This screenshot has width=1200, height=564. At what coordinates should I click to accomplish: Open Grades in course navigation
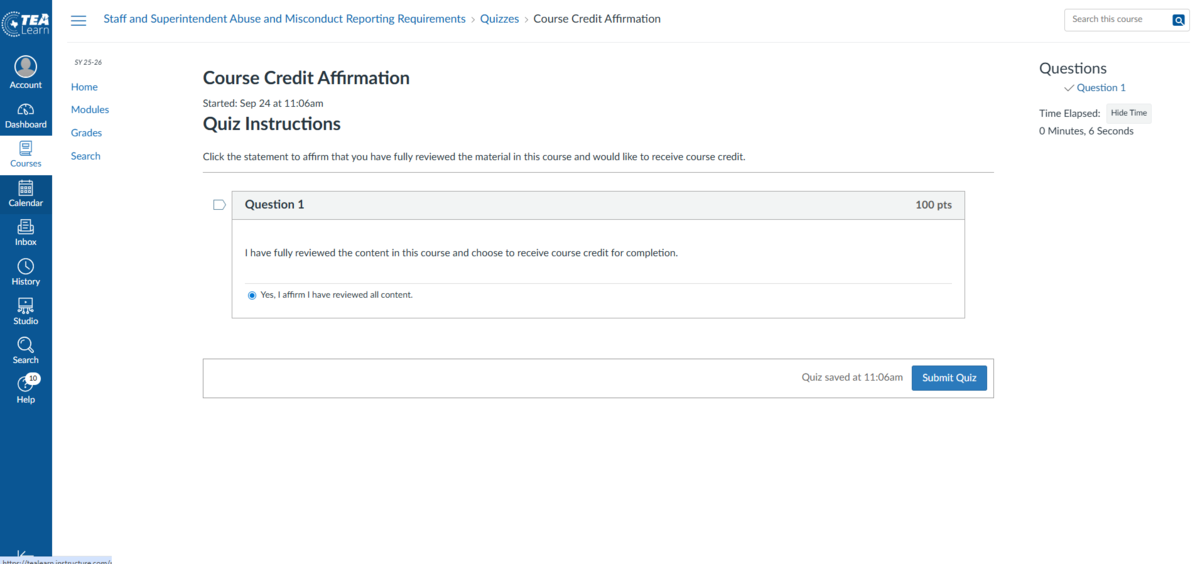[x=86, y=133]
